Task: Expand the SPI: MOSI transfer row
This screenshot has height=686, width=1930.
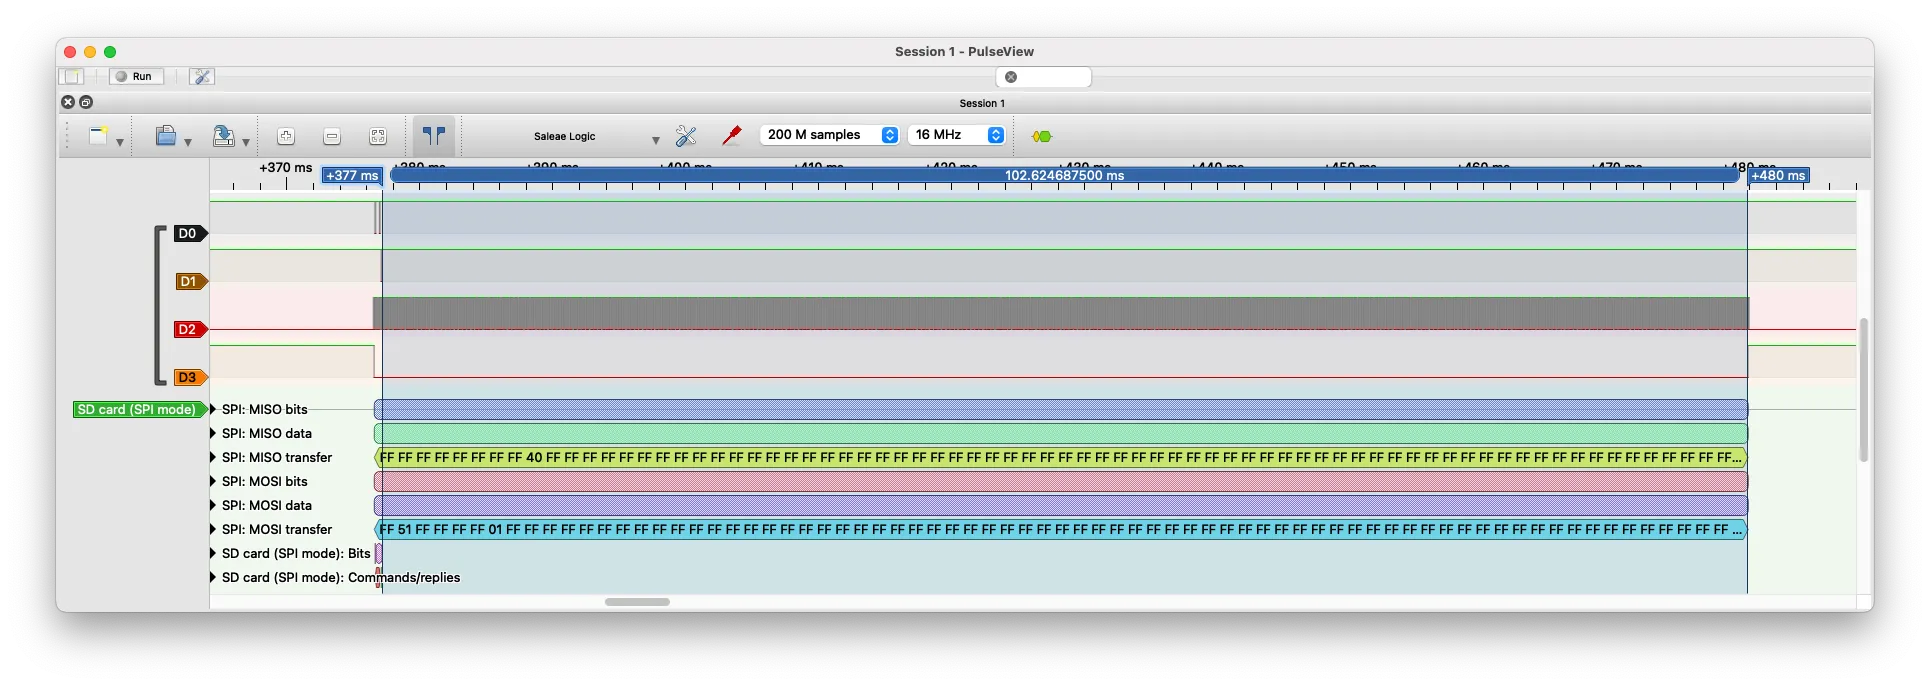Action: (213, 529)
